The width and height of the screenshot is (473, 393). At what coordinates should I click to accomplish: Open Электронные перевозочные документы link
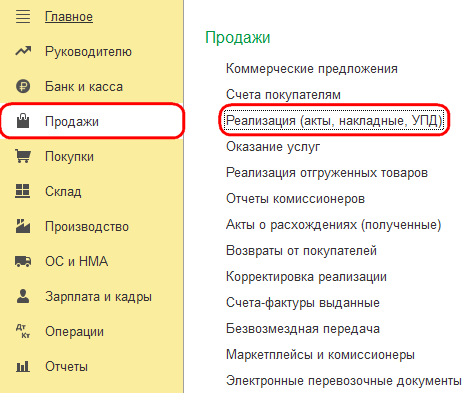344,381
